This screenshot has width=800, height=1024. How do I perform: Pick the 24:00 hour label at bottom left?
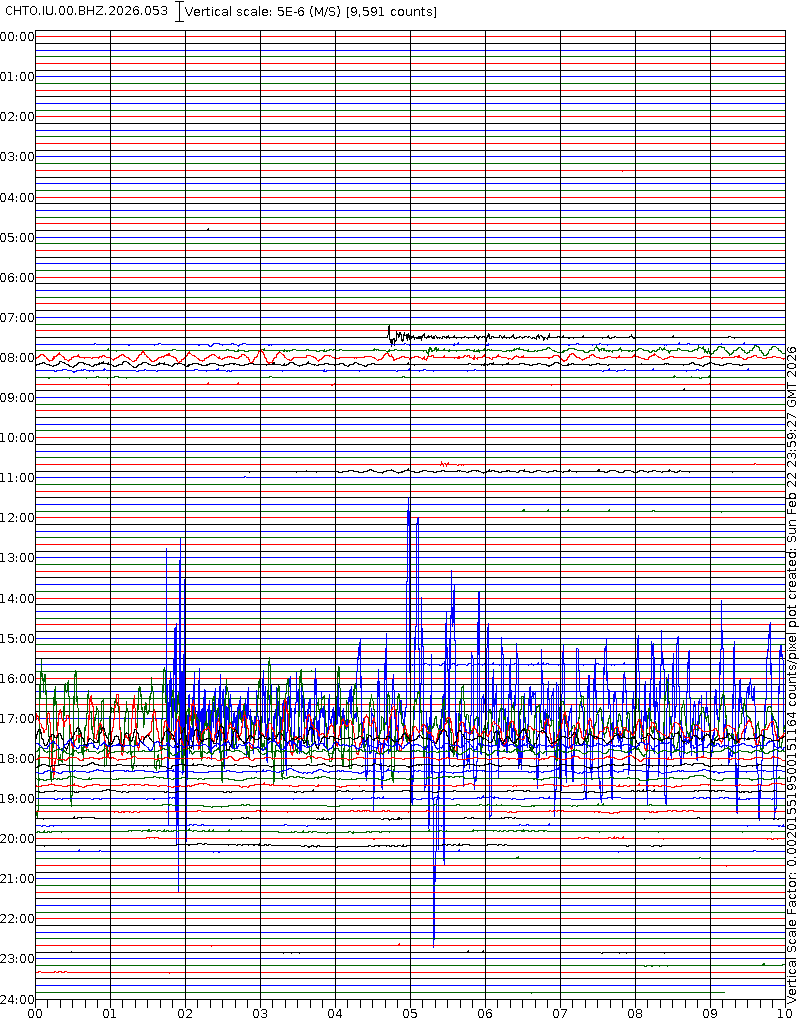(x=17, y=999)
